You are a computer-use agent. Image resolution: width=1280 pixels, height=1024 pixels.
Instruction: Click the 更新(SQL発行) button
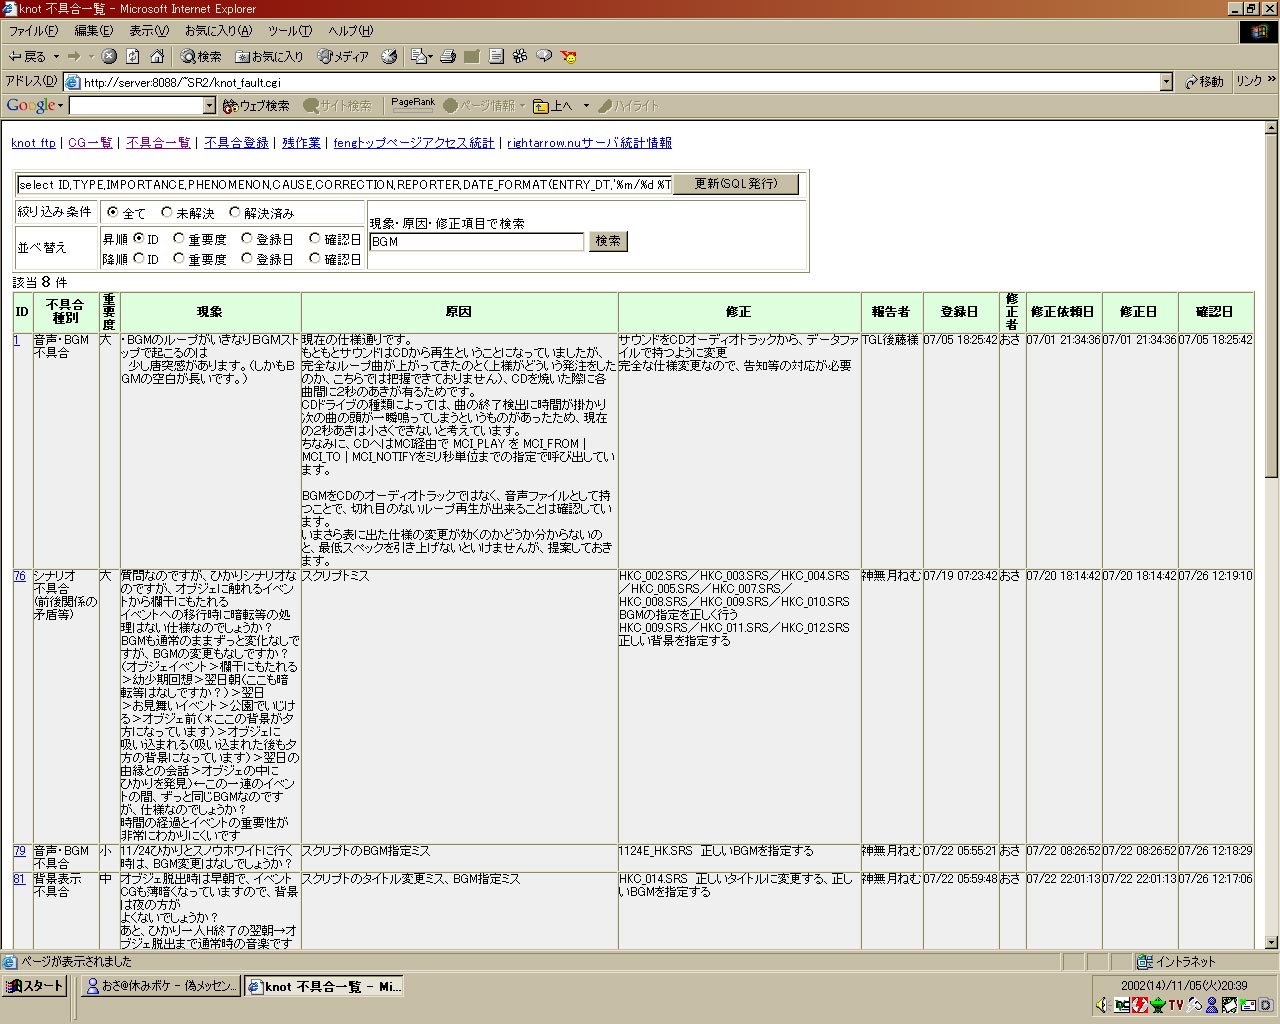(735, 184)
